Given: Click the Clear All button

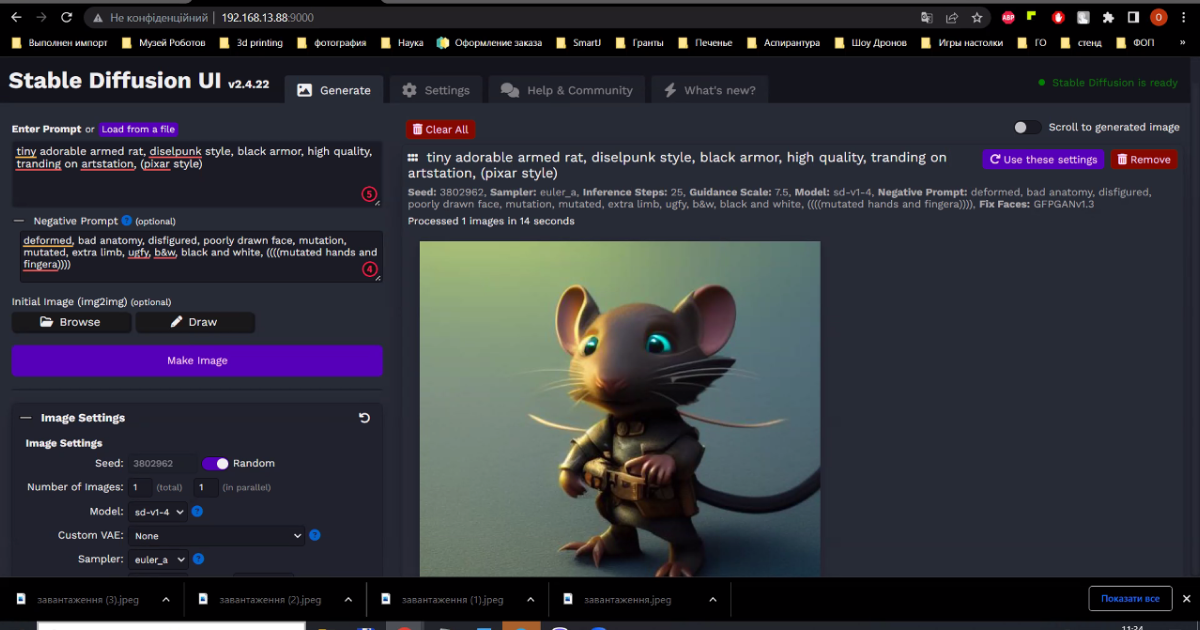Looking at the screenshot, I should tap(440, 130).
